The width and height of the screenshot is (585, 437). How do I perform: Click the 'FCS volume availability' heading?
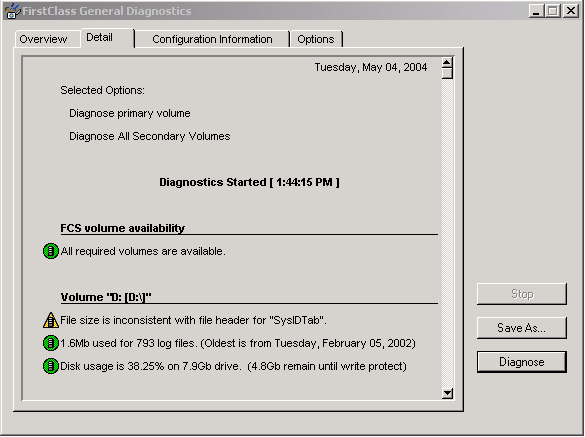[x=122, y=228]
